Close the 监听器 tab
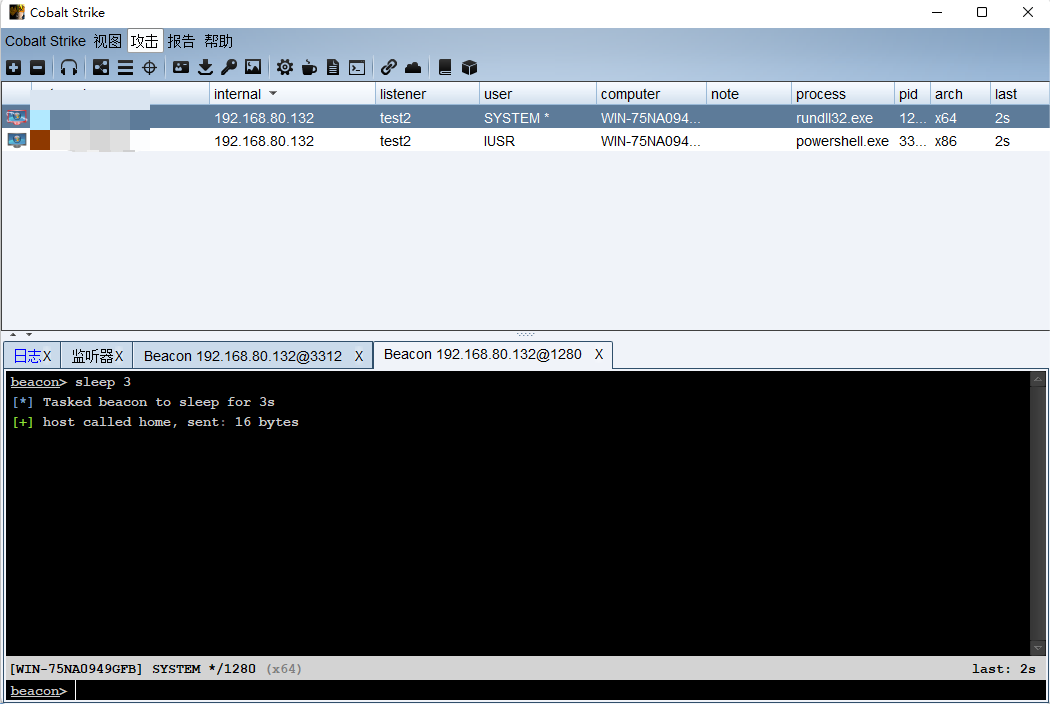 click(119, 356)
